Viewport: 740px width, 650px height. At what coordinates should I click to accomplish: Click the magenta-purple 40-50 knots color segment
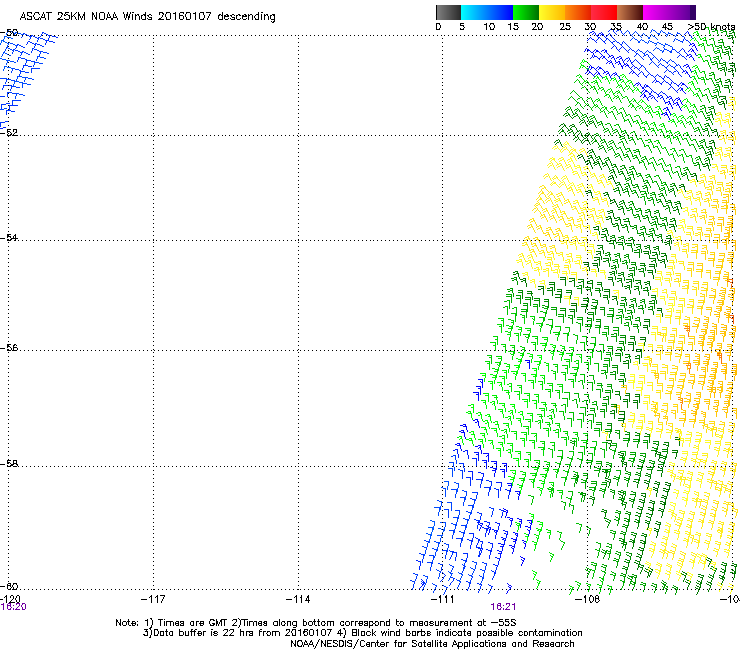pos(669,12)
